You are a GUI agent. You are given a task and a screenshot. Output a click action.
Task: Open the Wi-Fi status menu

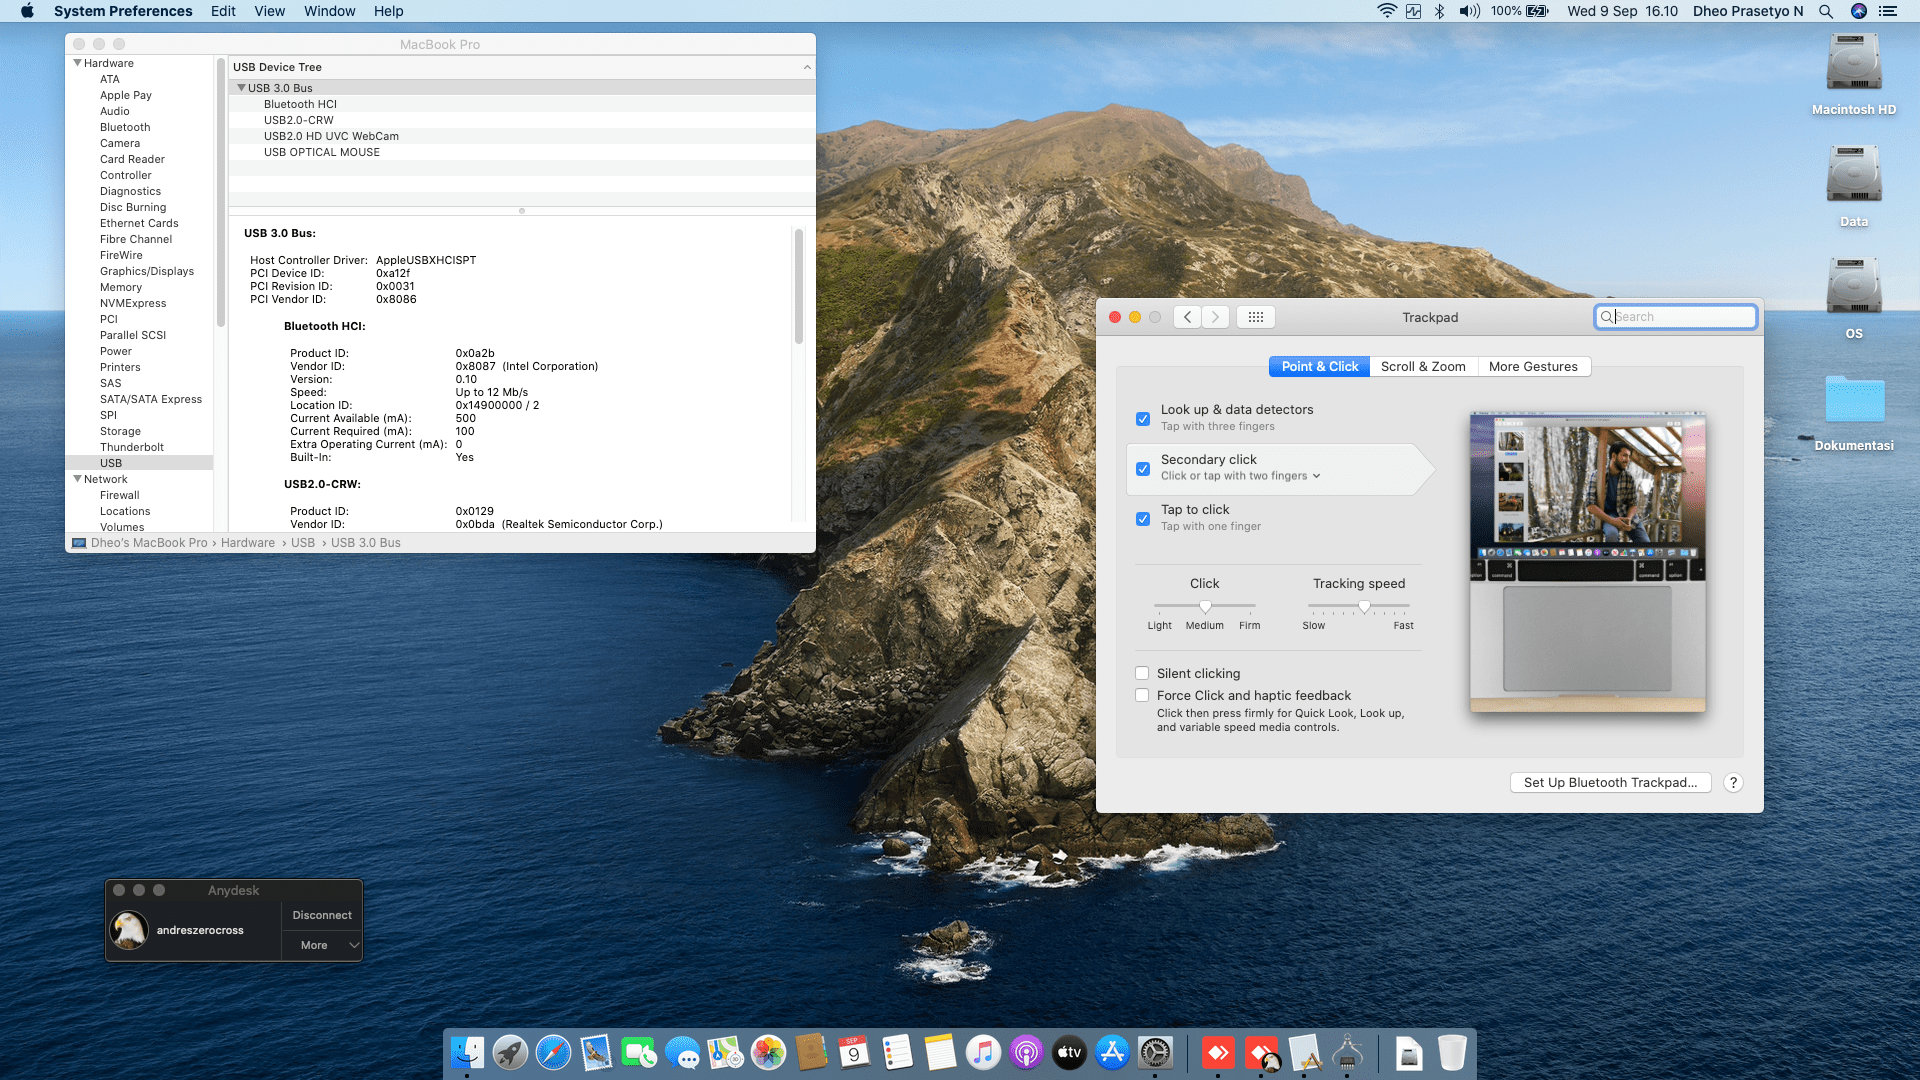tap(1386, 11)
